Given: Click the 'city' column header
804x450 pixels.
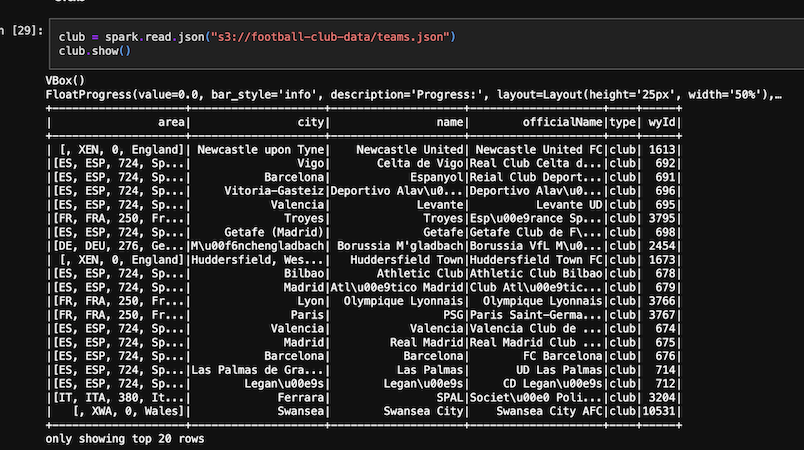Looking at the screenshot, I should pyautogui.click(x=310, y=122).
